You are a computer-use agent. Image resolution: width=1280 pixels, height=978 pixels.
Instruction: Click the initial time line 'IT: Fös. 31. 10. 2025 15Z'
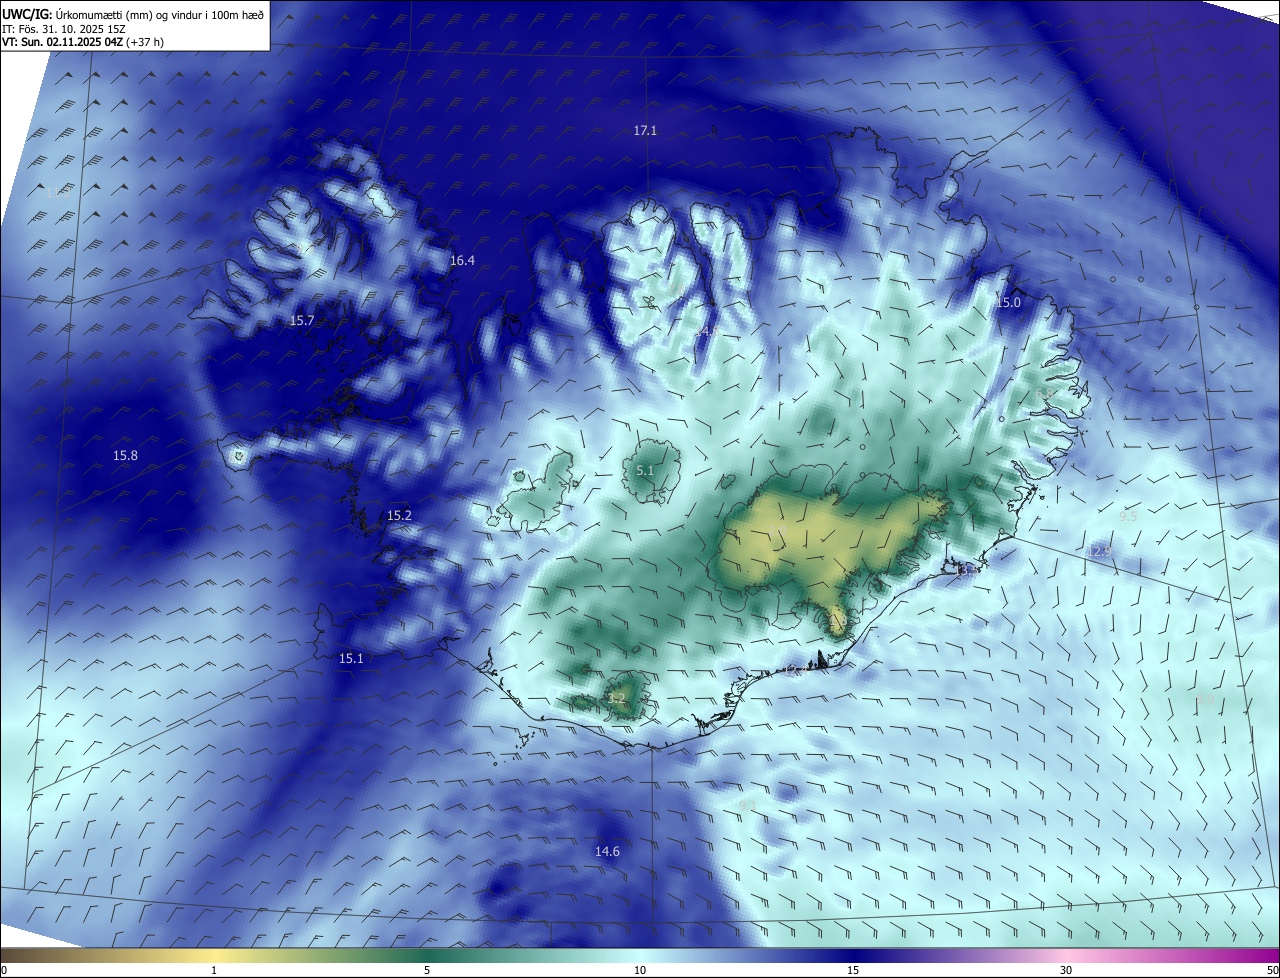[x=64, y=30]
